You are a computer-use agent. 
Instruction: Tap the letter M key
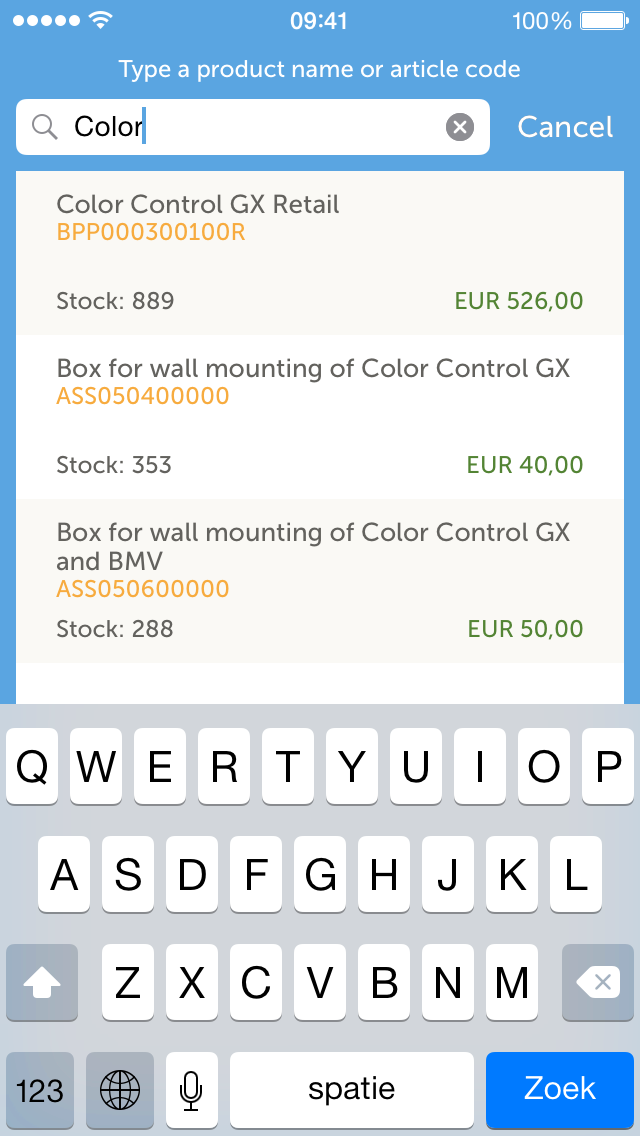(512, 984)
